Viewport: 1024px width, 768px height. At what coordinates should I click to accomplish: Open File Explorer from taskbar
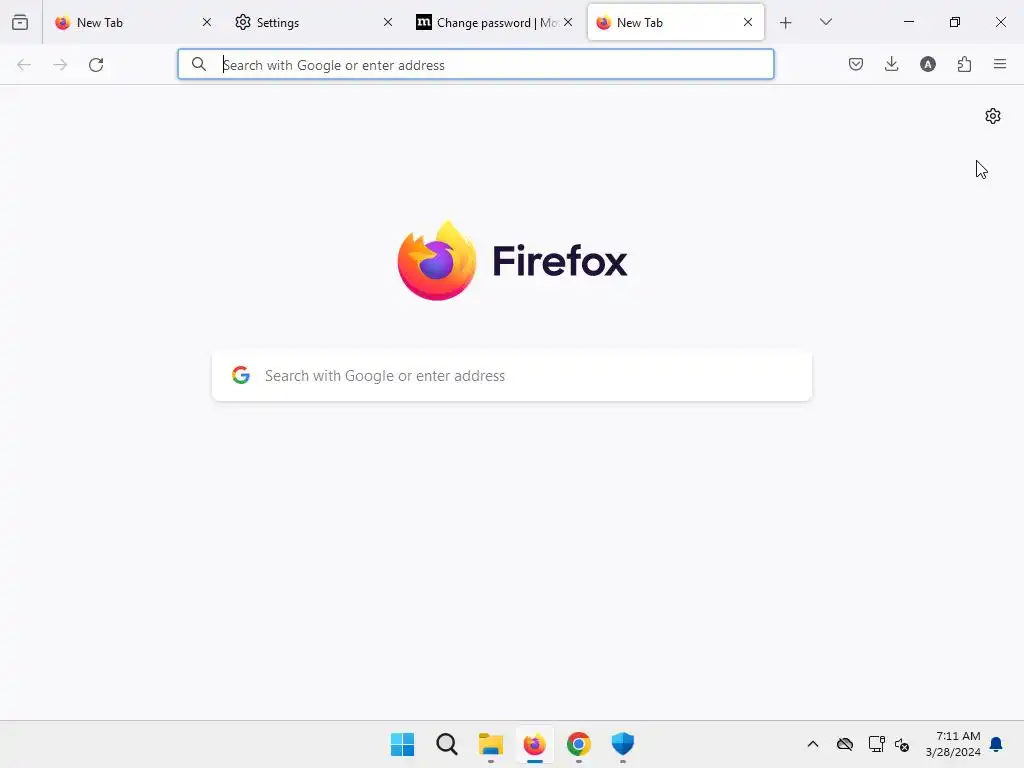click(490, 744)
